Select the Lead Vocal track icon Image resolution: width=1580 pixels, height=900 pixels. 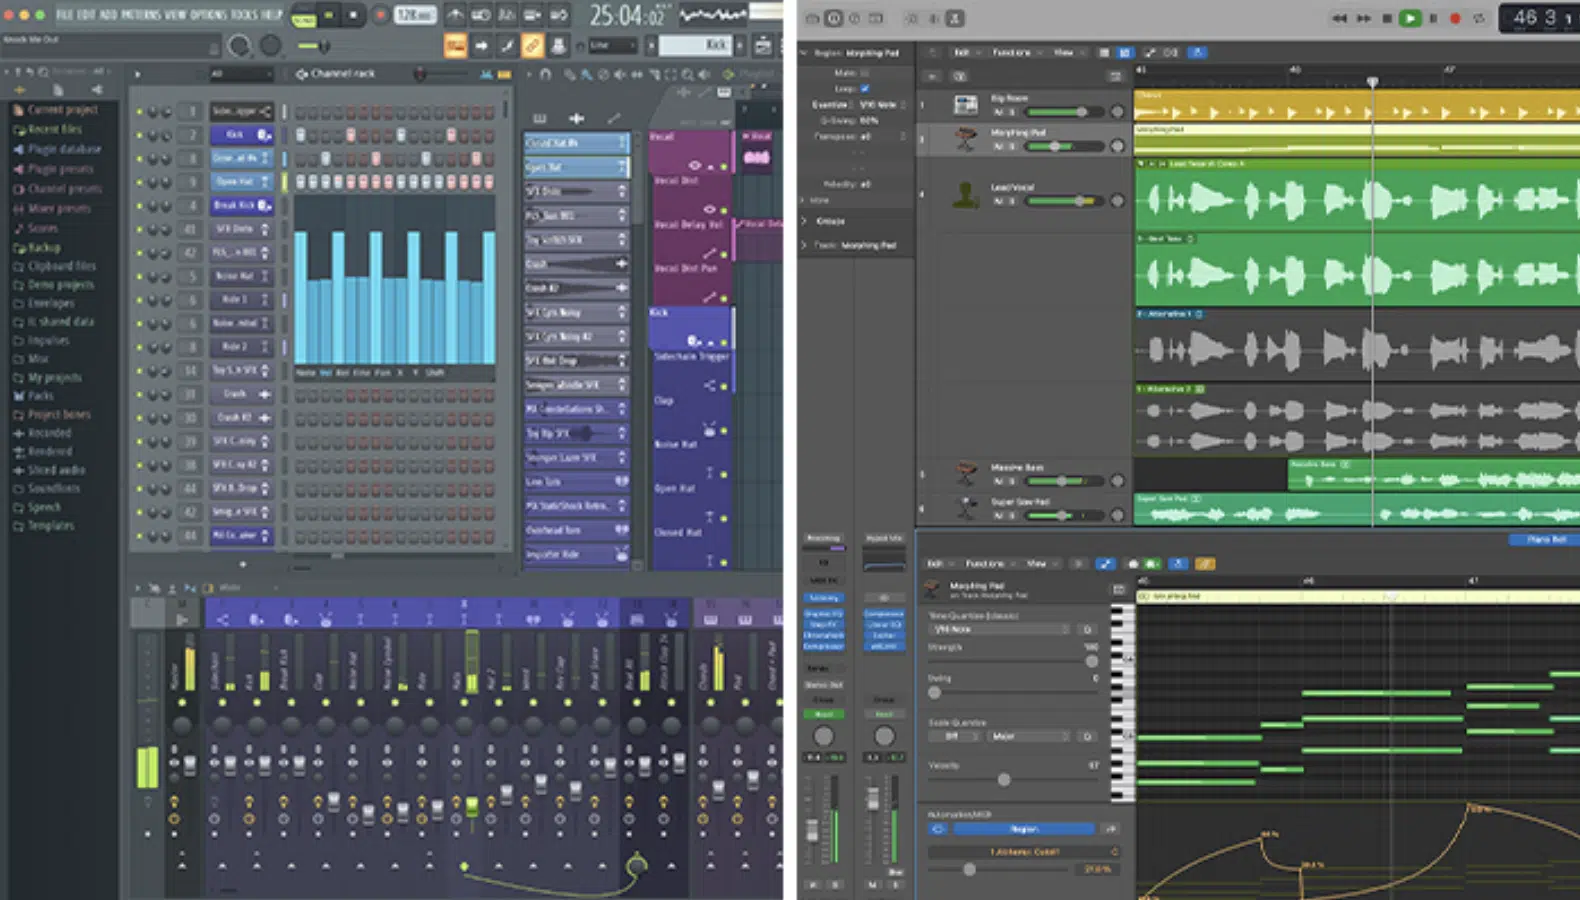click(x=965, y=194)
